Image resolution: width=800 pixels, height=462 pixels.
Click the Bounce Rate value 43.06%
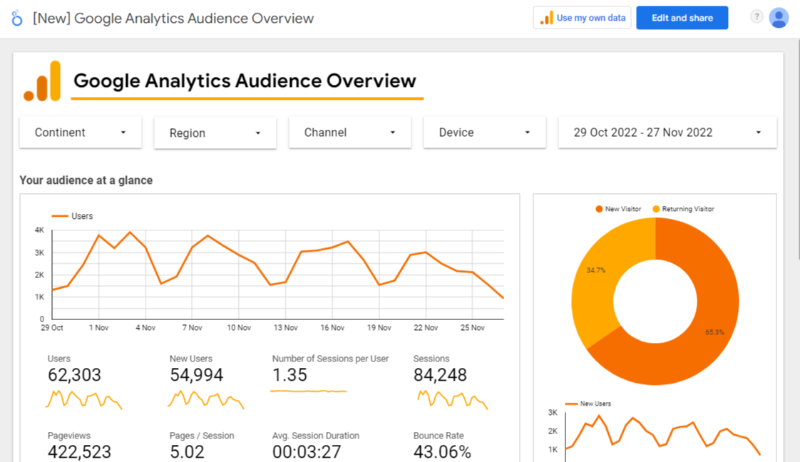point(442,452)
